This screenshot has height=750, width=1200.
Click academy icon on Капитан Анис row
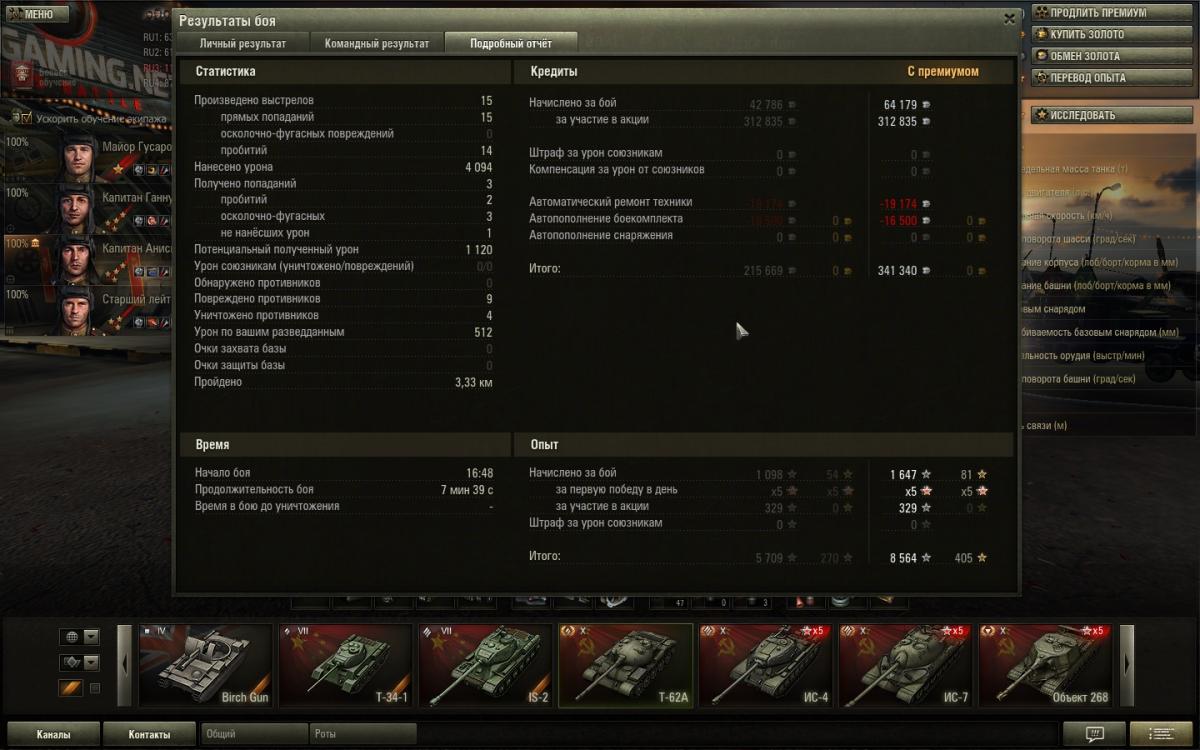36,243
